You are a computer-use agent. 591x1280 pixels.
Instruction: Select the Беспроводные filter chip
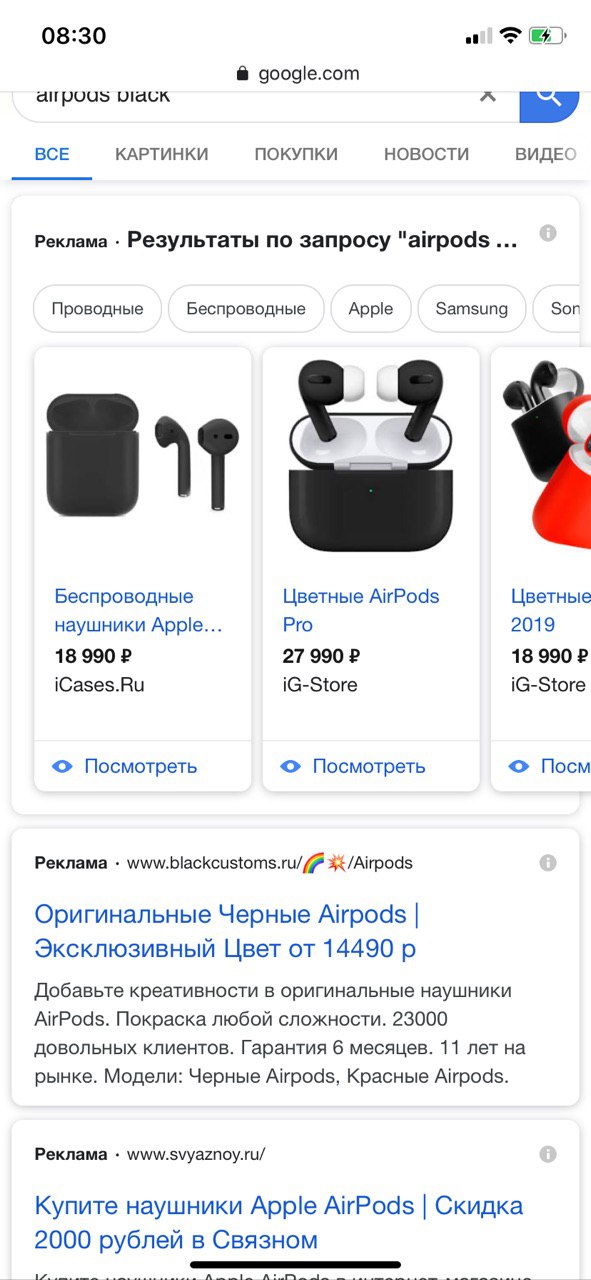pyautogui.click(x=246, y=309)
